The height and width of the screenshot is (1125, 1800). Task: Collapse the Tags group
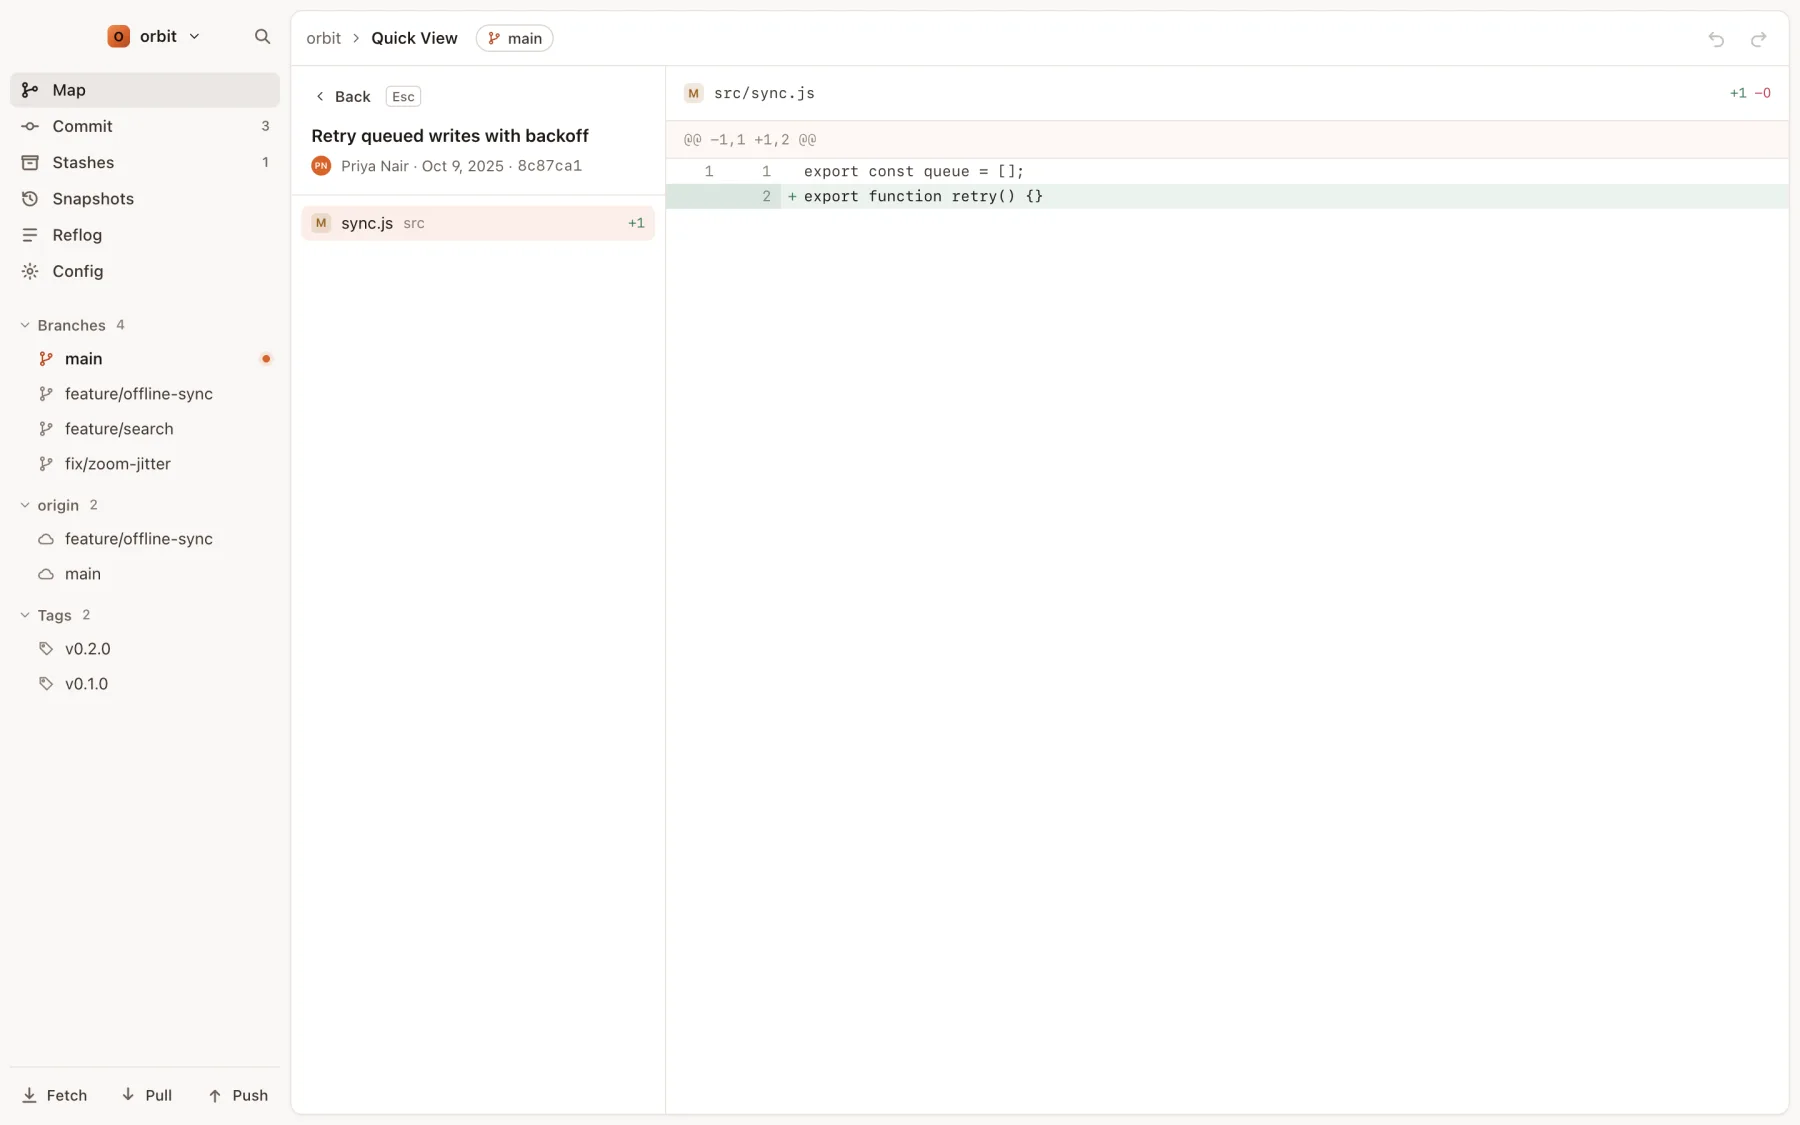pyautogui.click(x=55, y=615)
